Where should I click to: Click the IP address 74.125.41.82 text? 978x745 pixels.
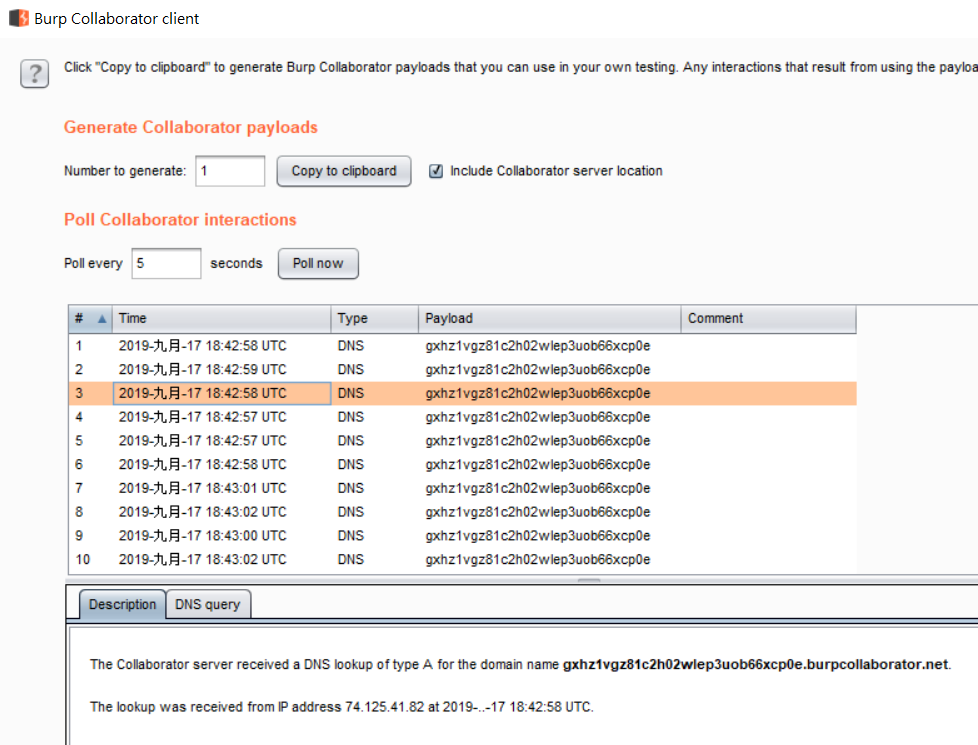tap(384, 707)
